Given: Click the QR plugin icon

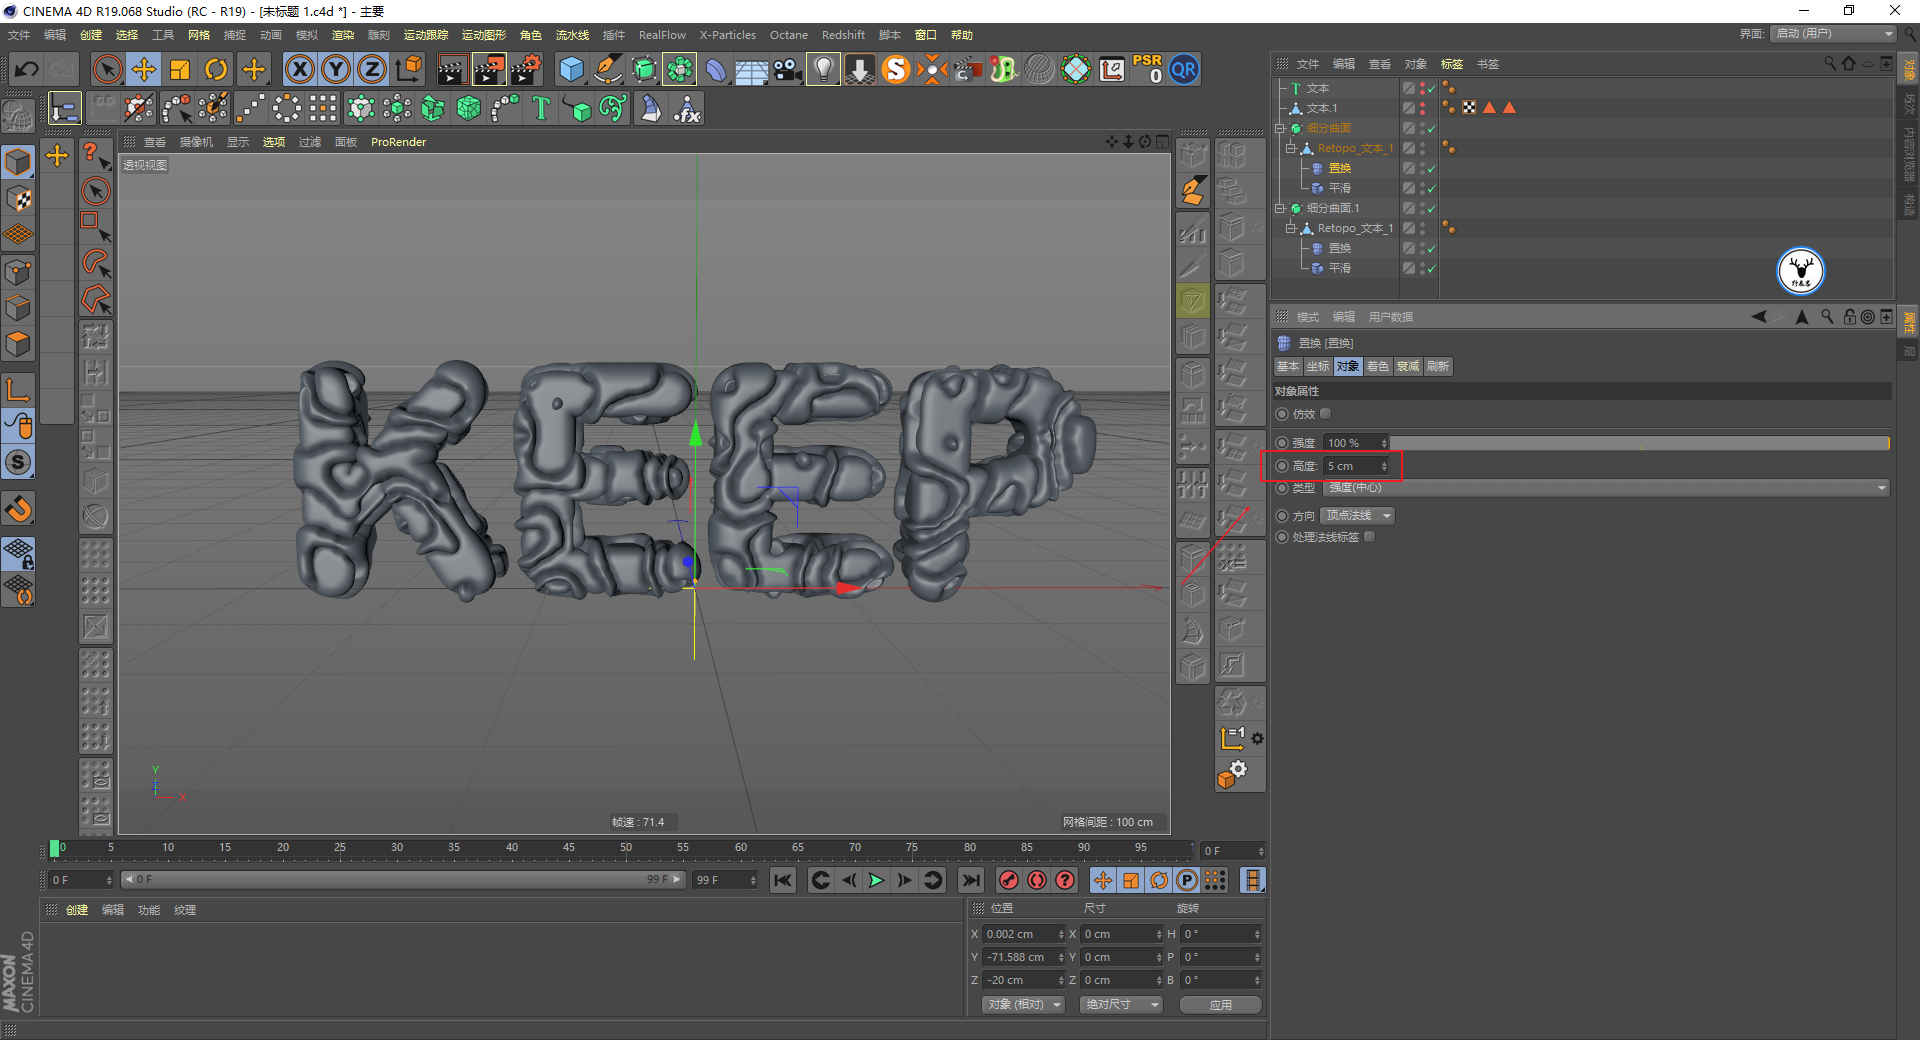Looking at the screenshot, I should (1184, 69).
